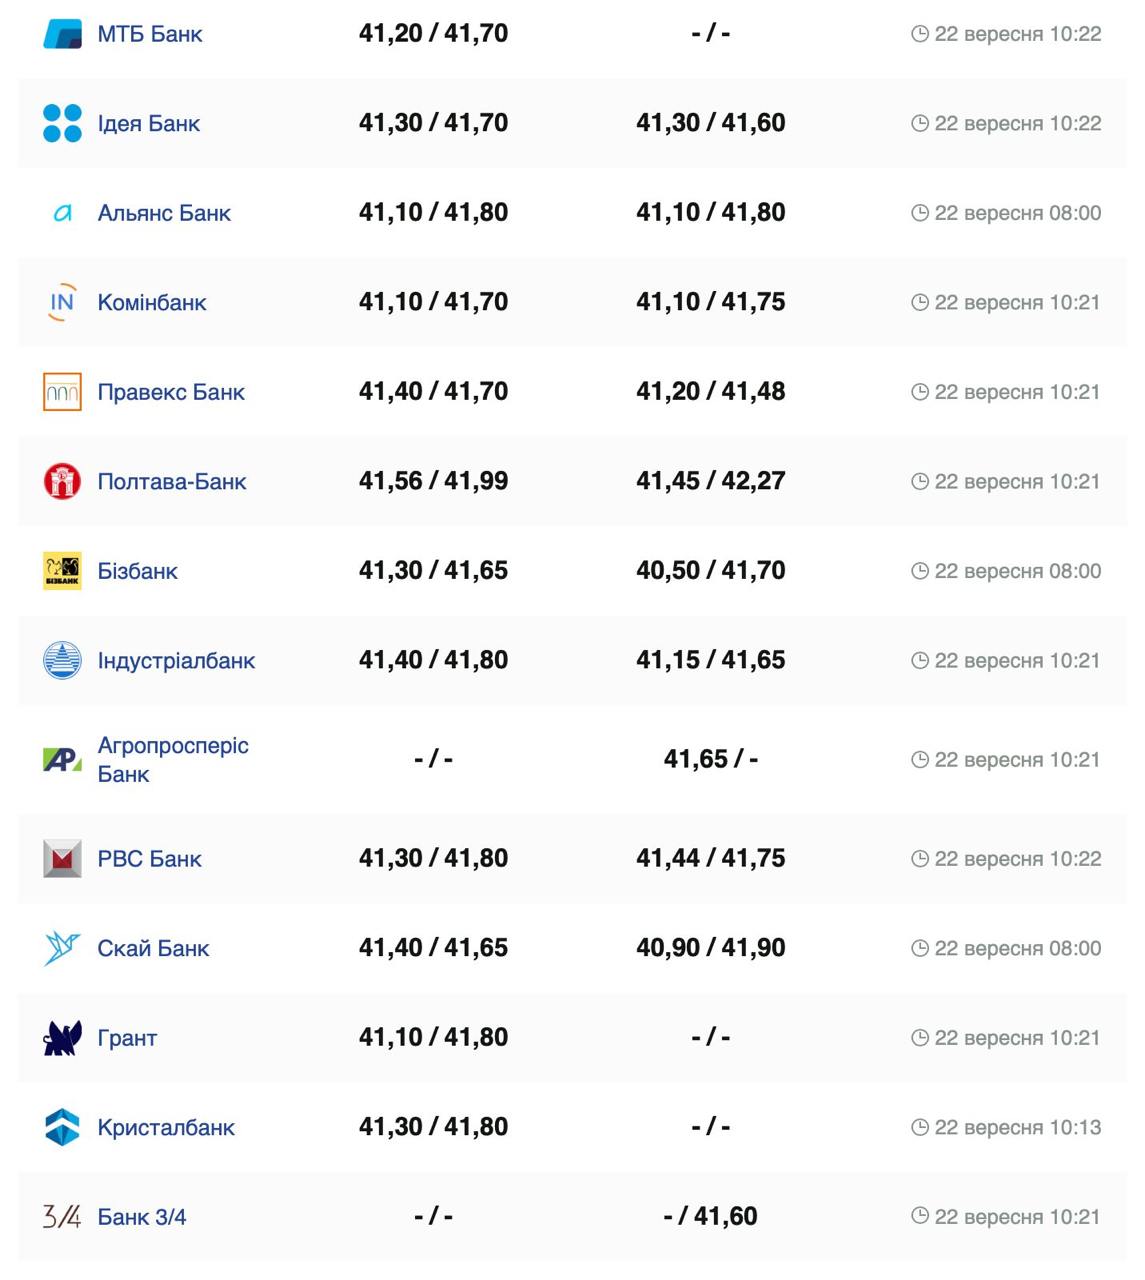Image resolution: width=1145 pixels, height=1280 pixels.
Task: Click Скай Банк rate 40,90 / 41,90
Action: [x=710, y=947]
